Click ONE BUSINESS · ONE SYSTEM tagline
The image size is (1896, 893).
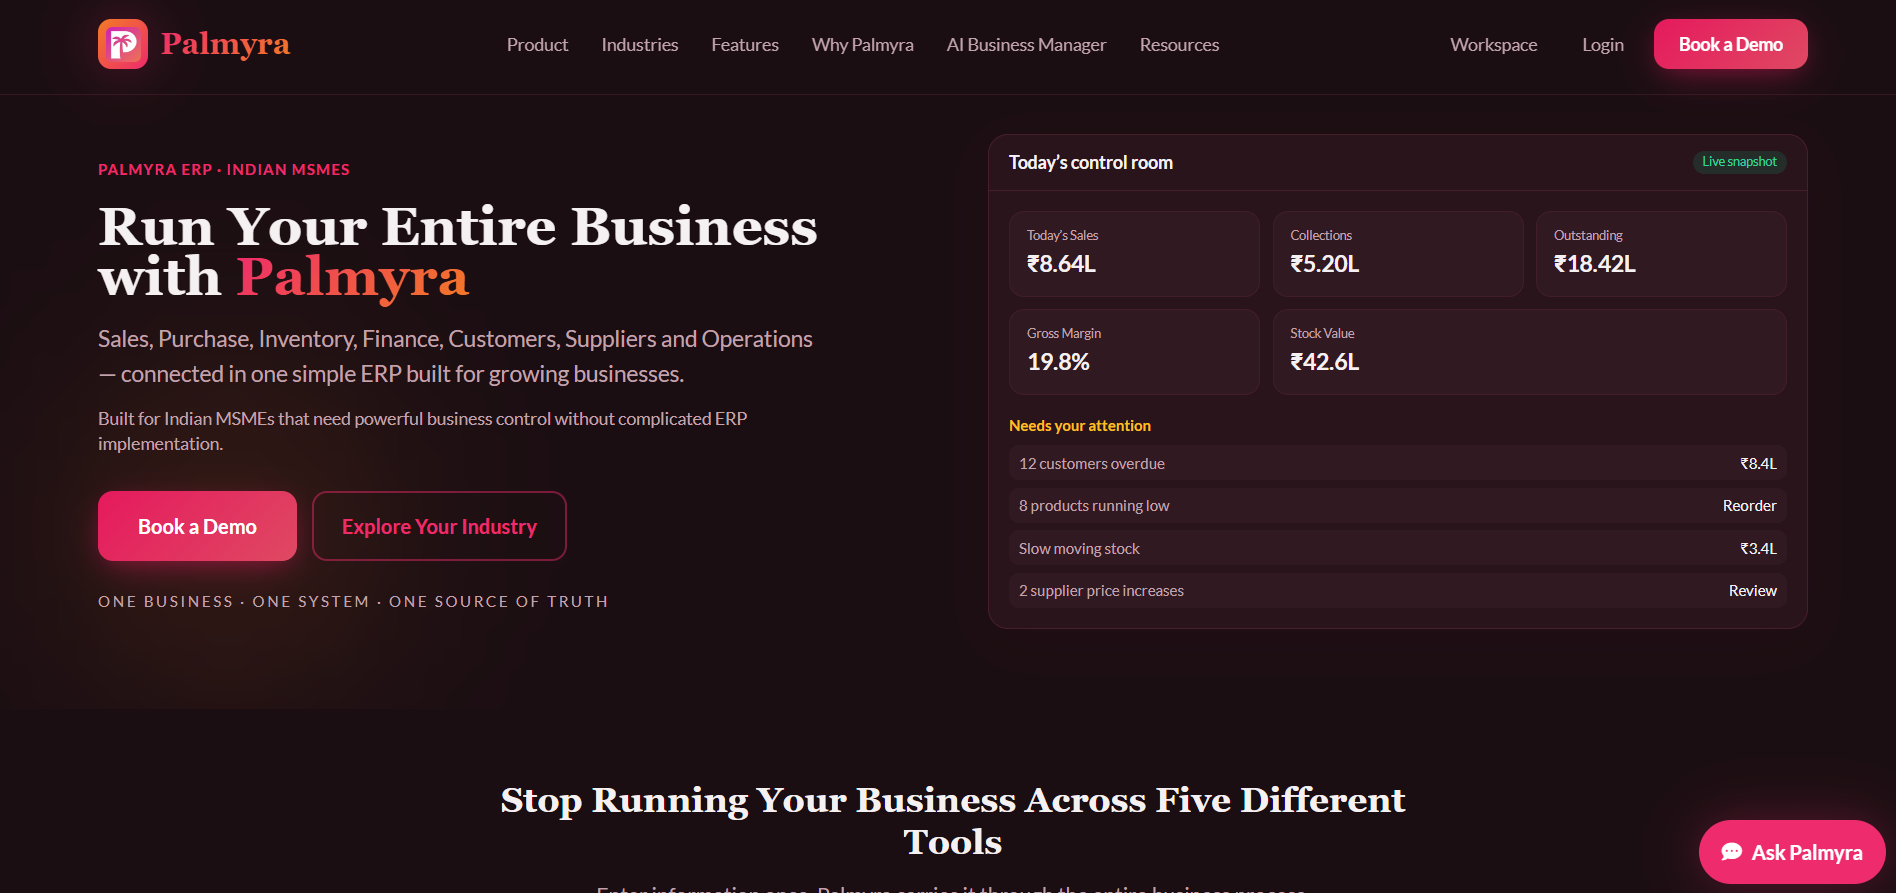tap(353, 602)
